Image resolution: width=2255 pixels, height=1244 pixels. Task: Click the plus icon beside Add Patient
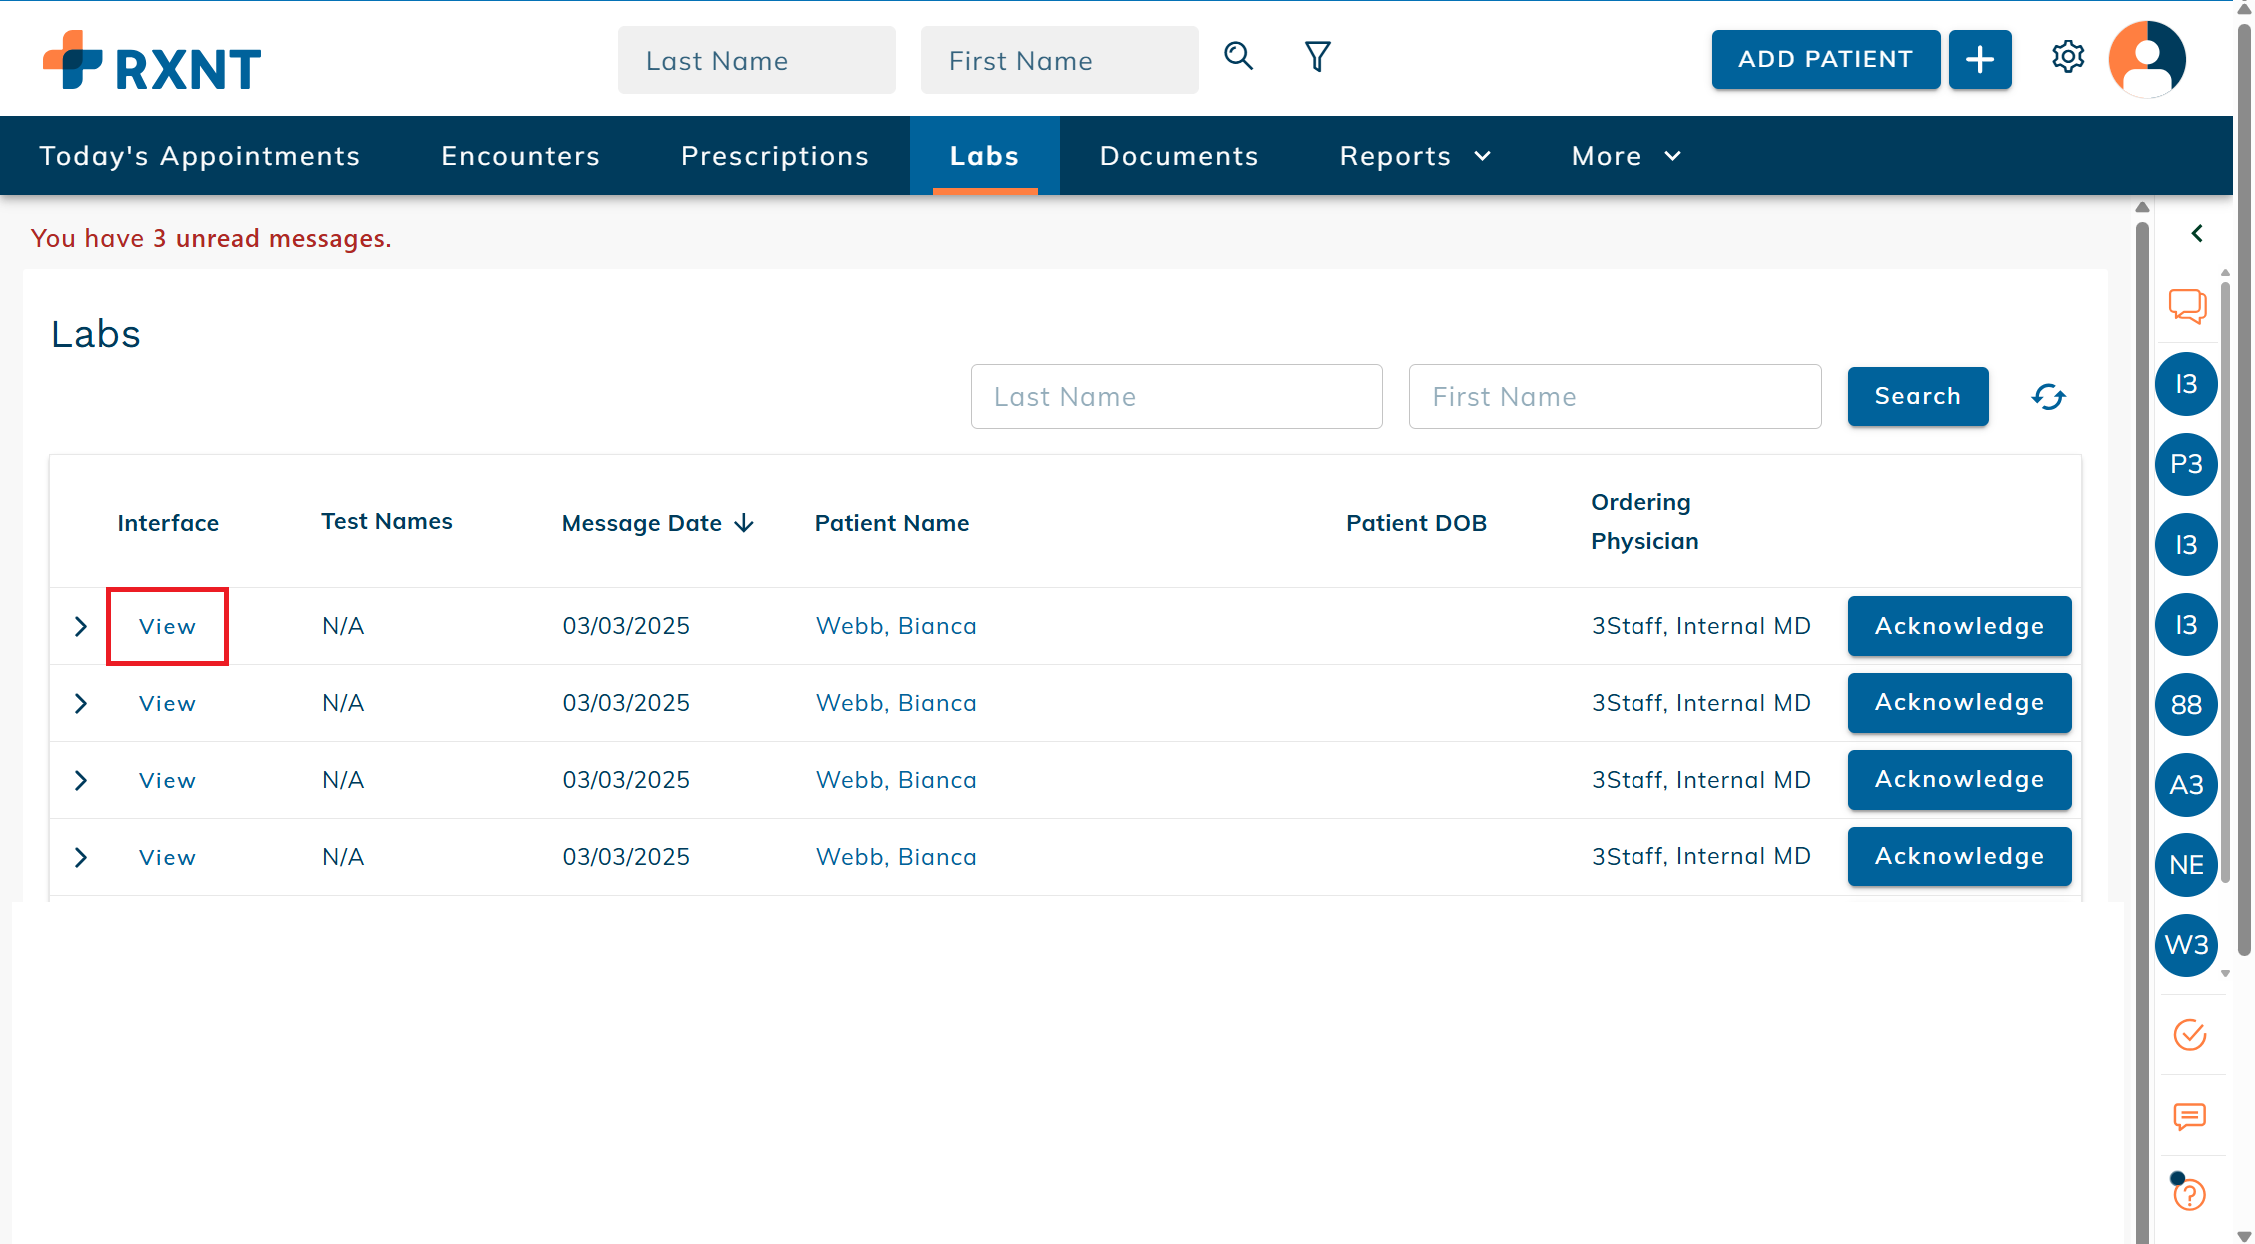[x=1979, y=60]
